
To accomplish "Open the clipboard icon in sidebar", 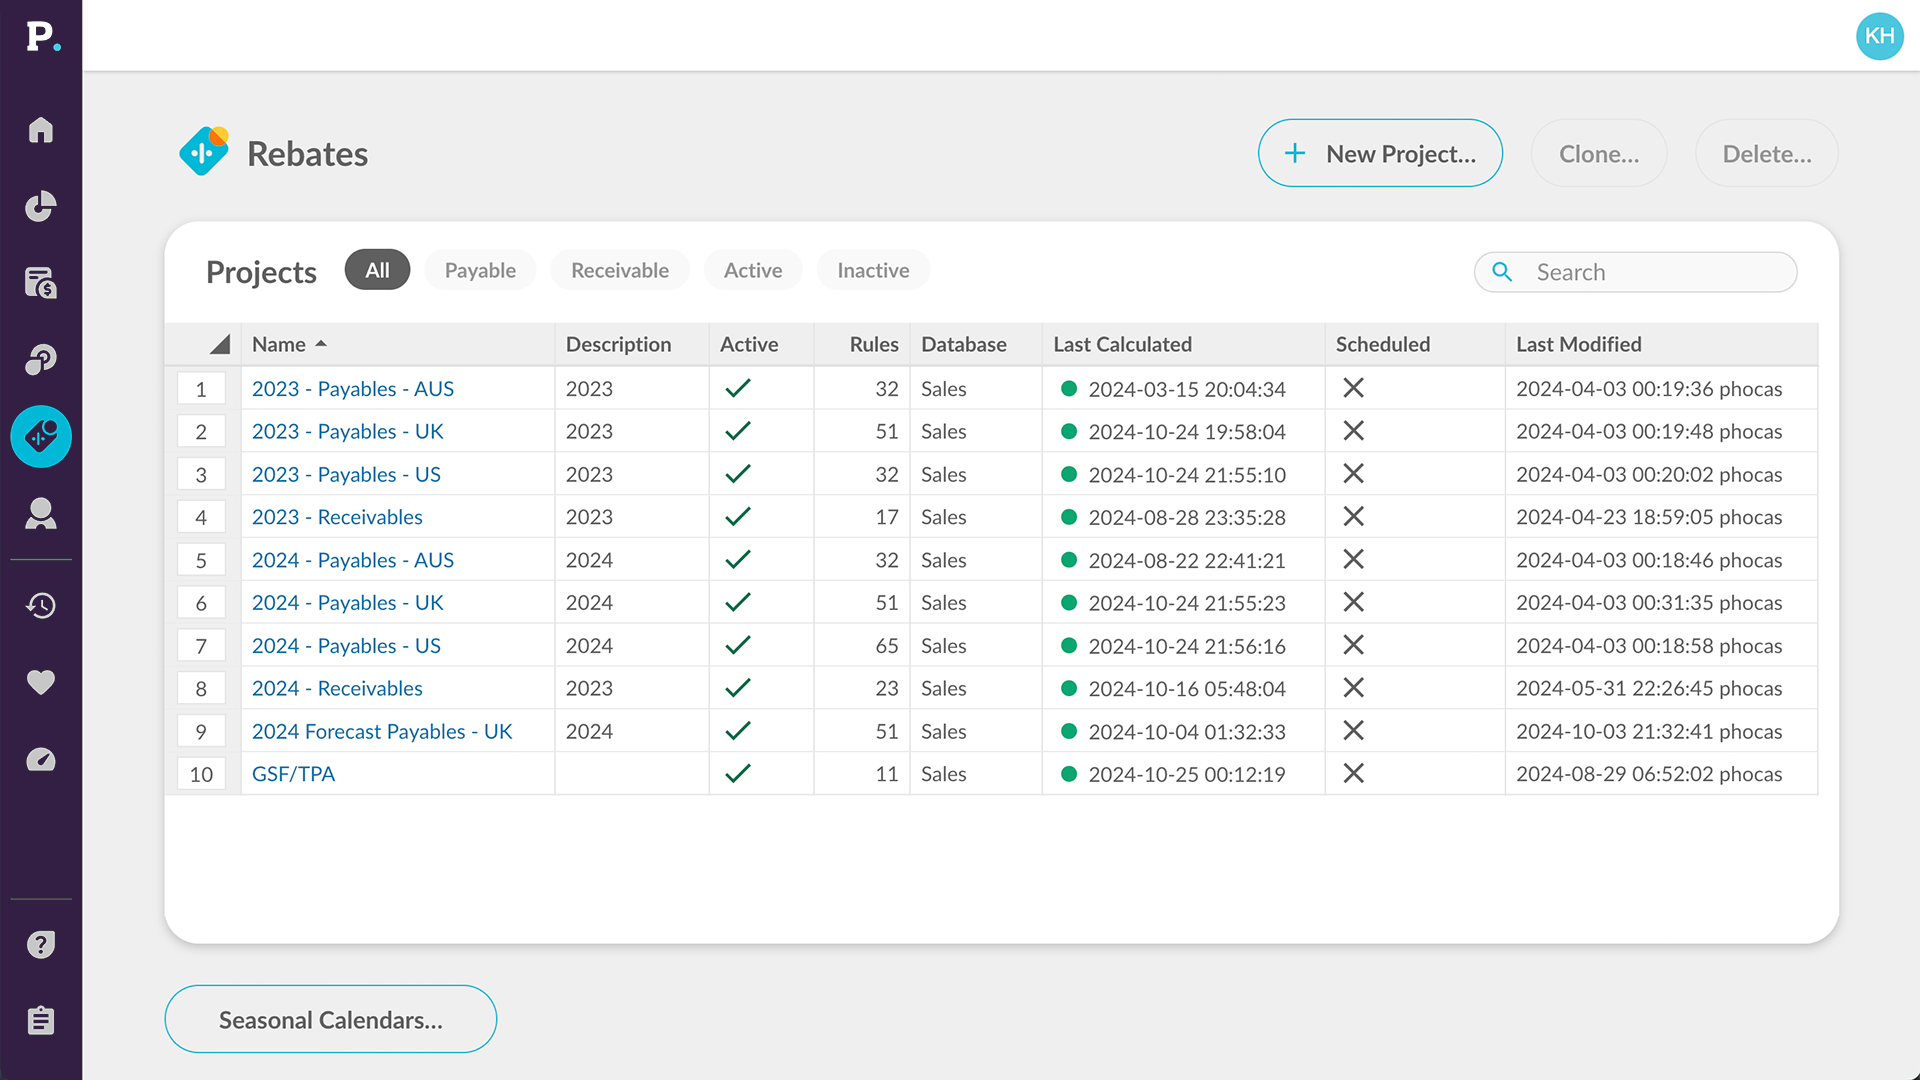I will coord(41,1020).
